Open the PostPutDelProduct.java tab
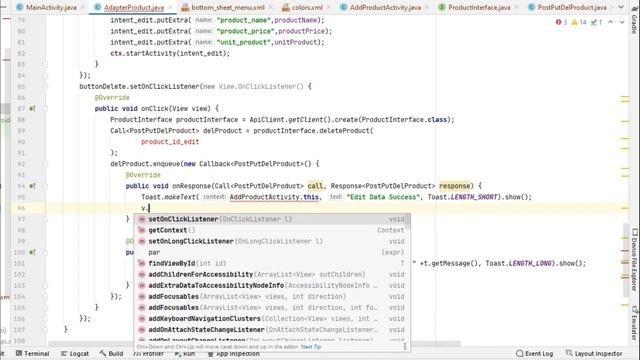640x360 pixels. [571, 7]
